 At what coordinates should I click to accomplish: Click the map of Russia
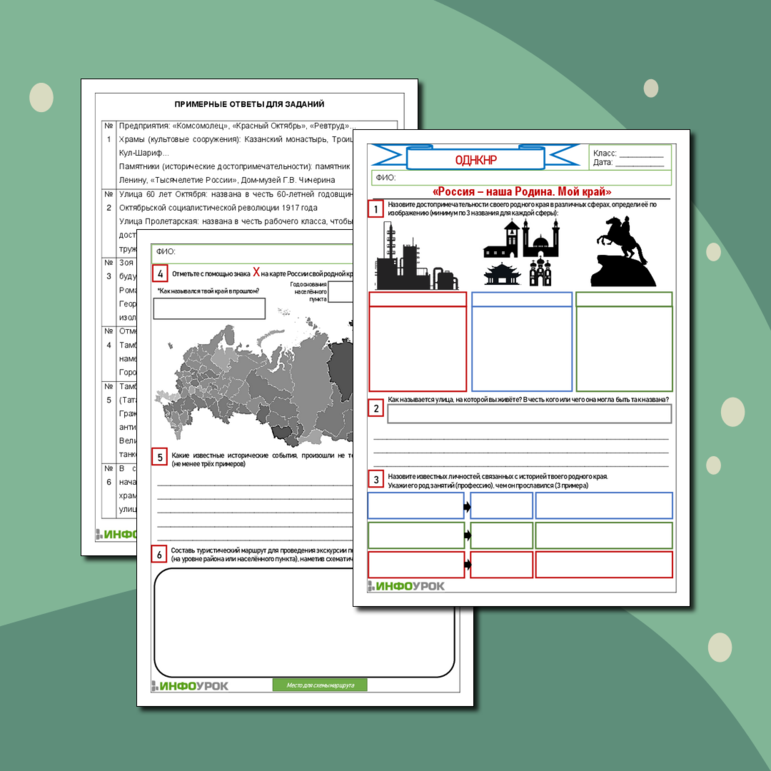tap(260, 382)
